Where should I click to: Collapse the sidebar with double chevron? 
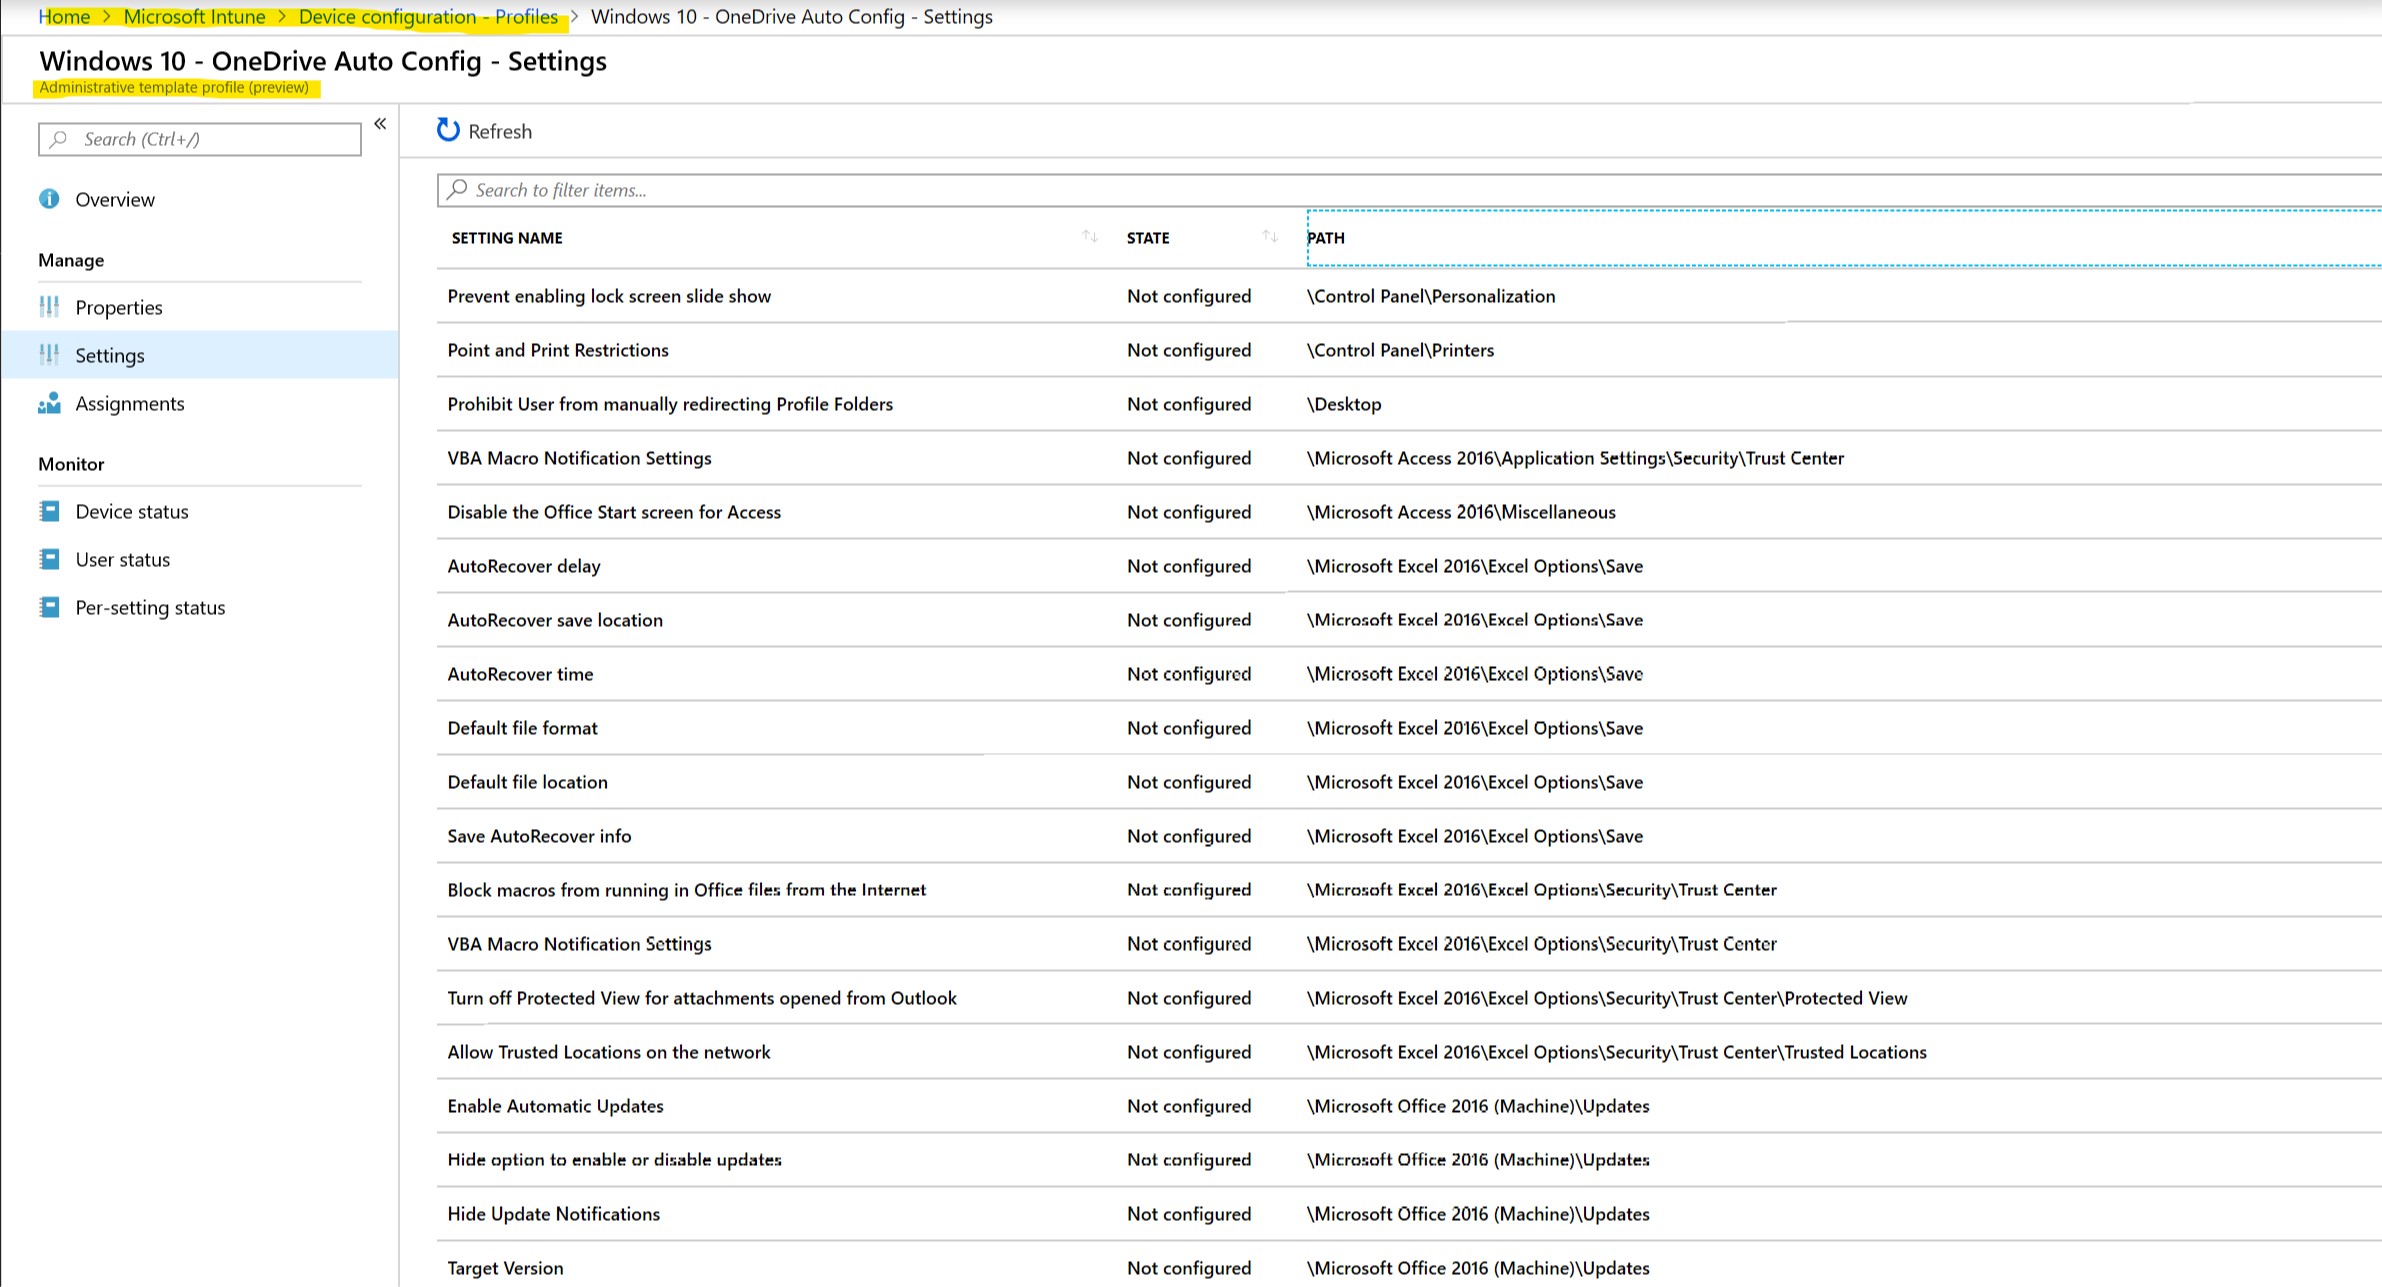(380, 124)
